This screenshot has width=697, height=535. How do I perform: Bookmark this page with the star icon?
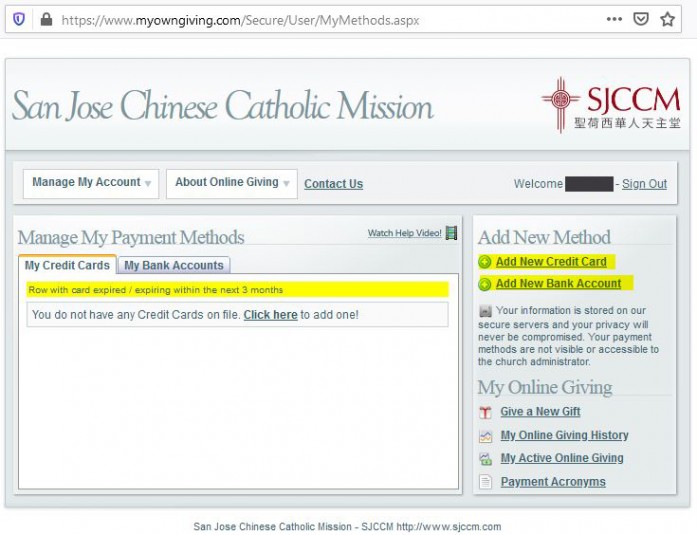click(667, 19)
